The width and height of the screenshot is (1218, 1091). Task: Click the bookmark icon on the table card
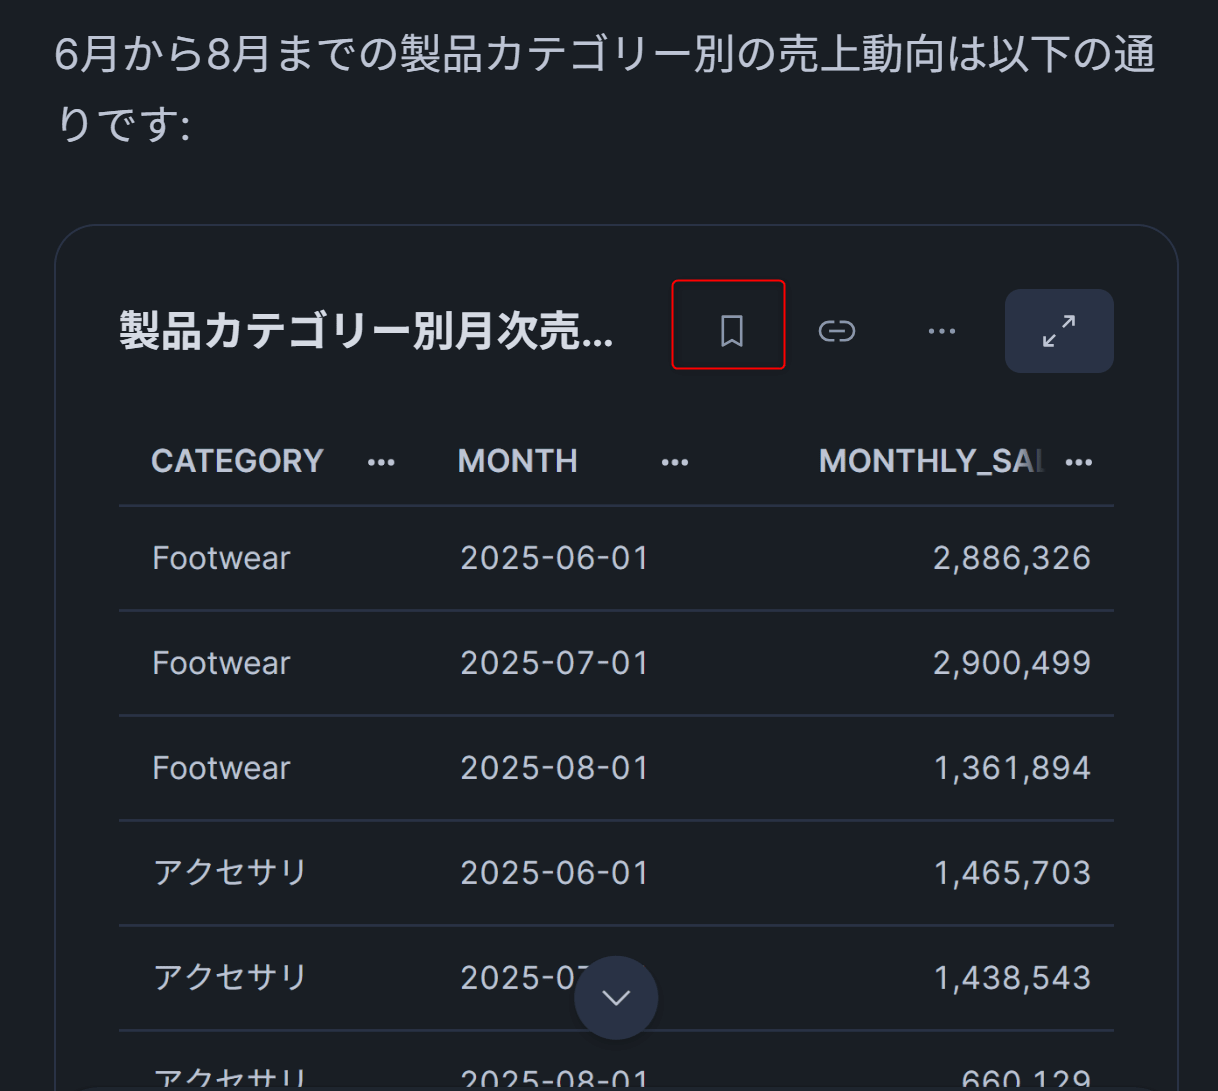tap(731, 330)
